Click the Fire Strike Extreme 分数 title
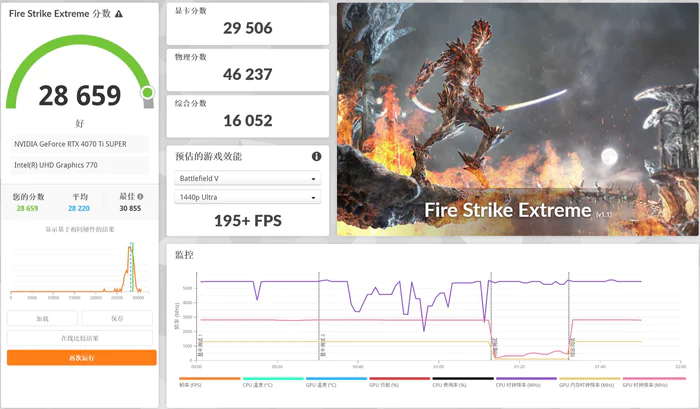Viewport: 700px width, 409px height. coord(60,14)
